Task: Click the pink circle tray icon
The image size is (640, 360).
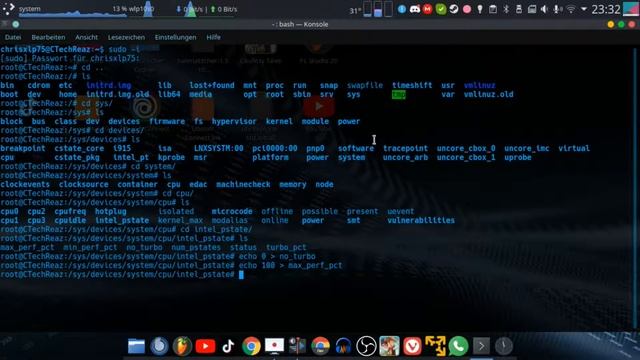Action: [x=467, y=9]
